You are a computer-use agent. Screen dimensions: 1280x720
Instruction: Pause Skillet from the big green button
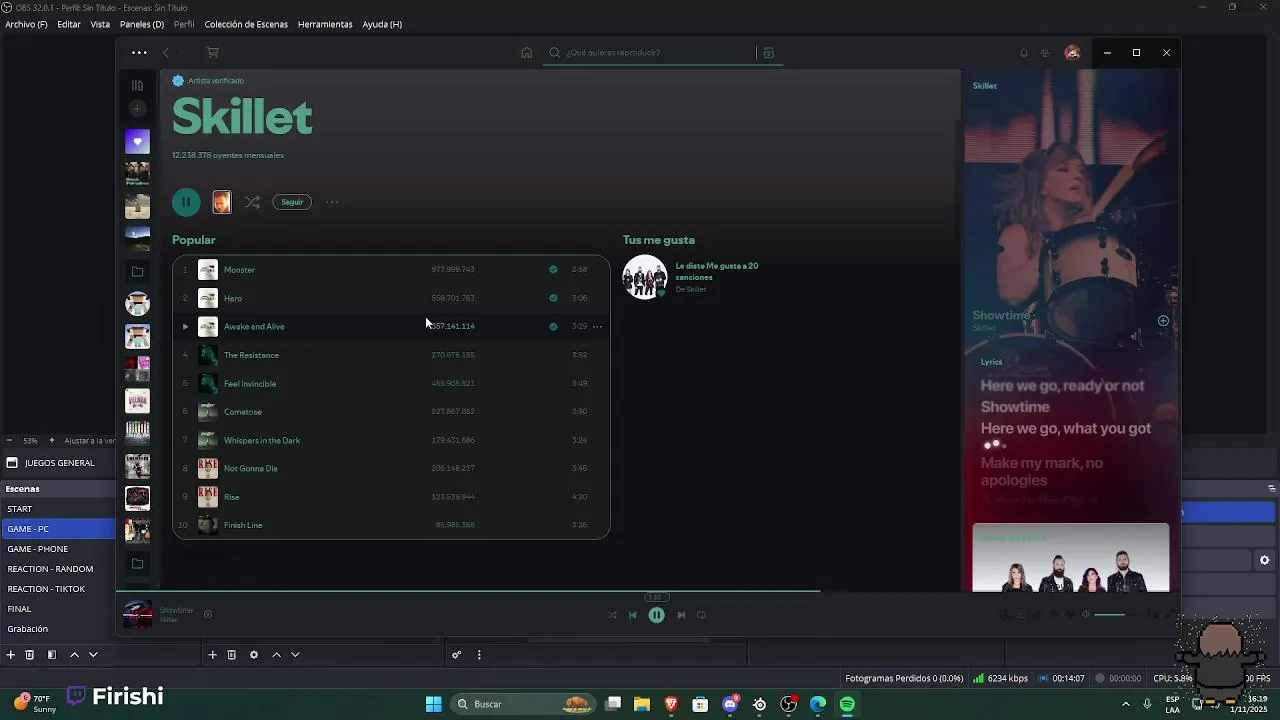pyautogui.click(x=186, y=202)
